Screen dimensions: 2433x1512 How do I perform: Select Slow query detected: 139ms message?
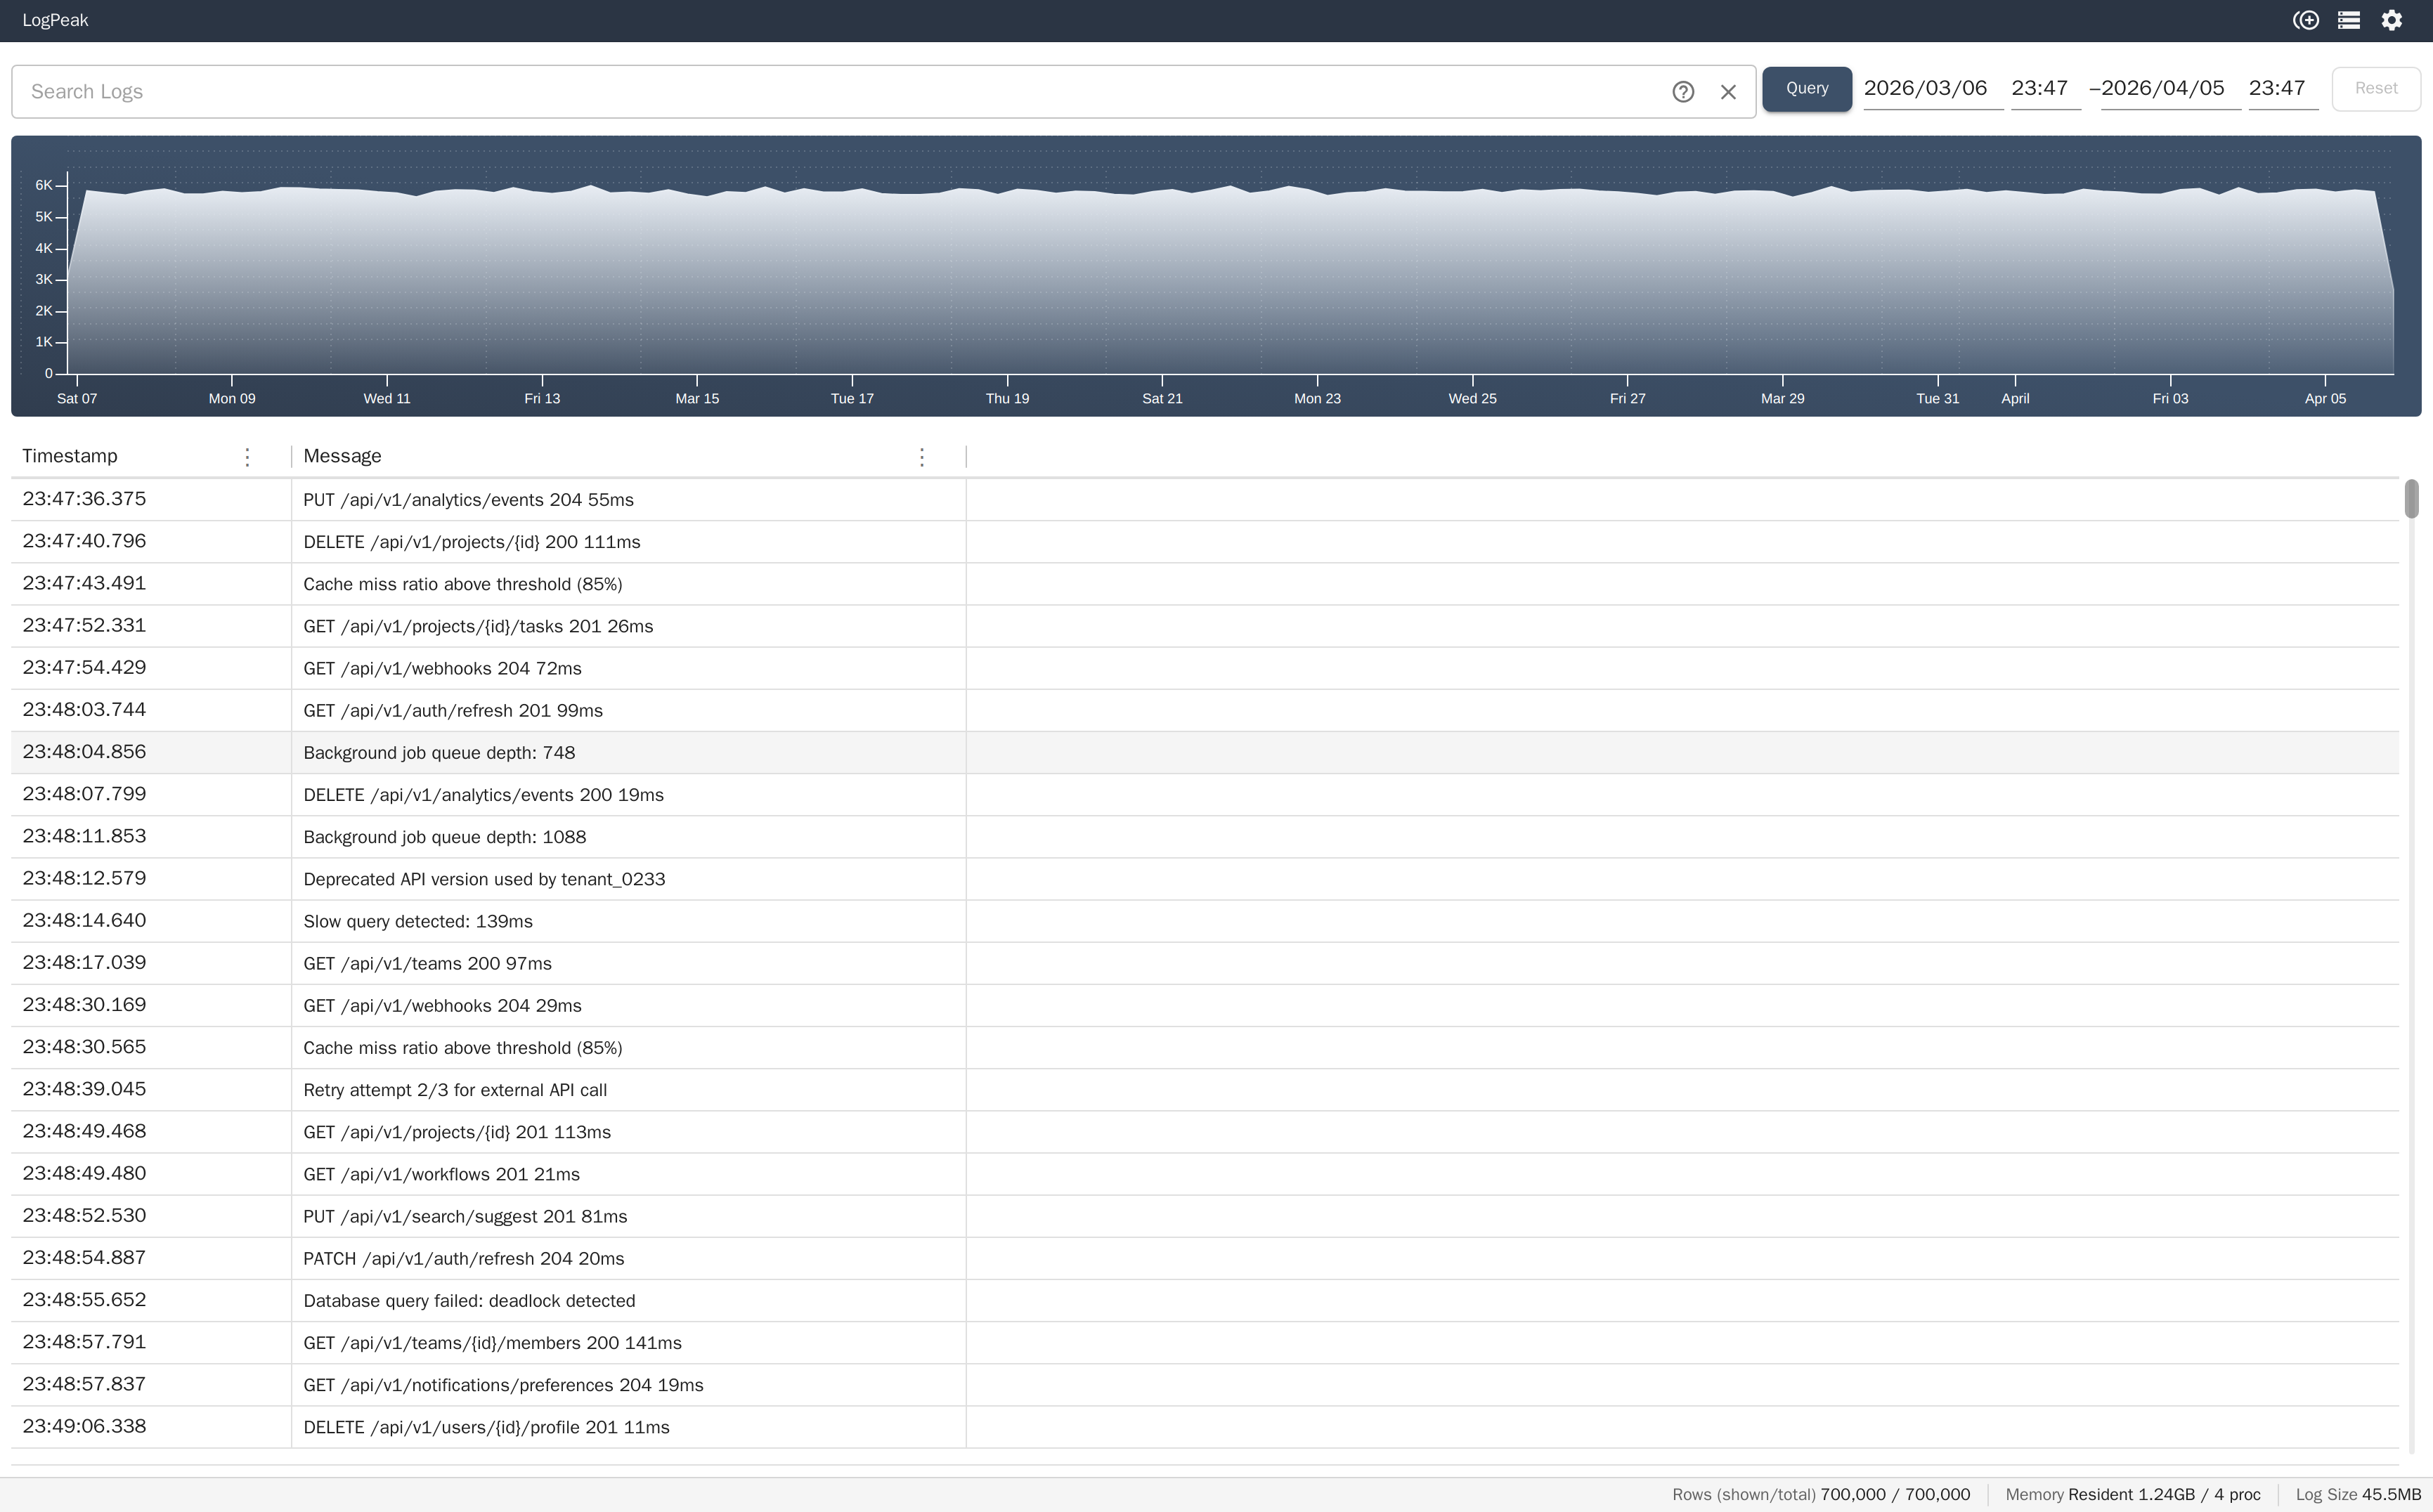tap(418, 921)
